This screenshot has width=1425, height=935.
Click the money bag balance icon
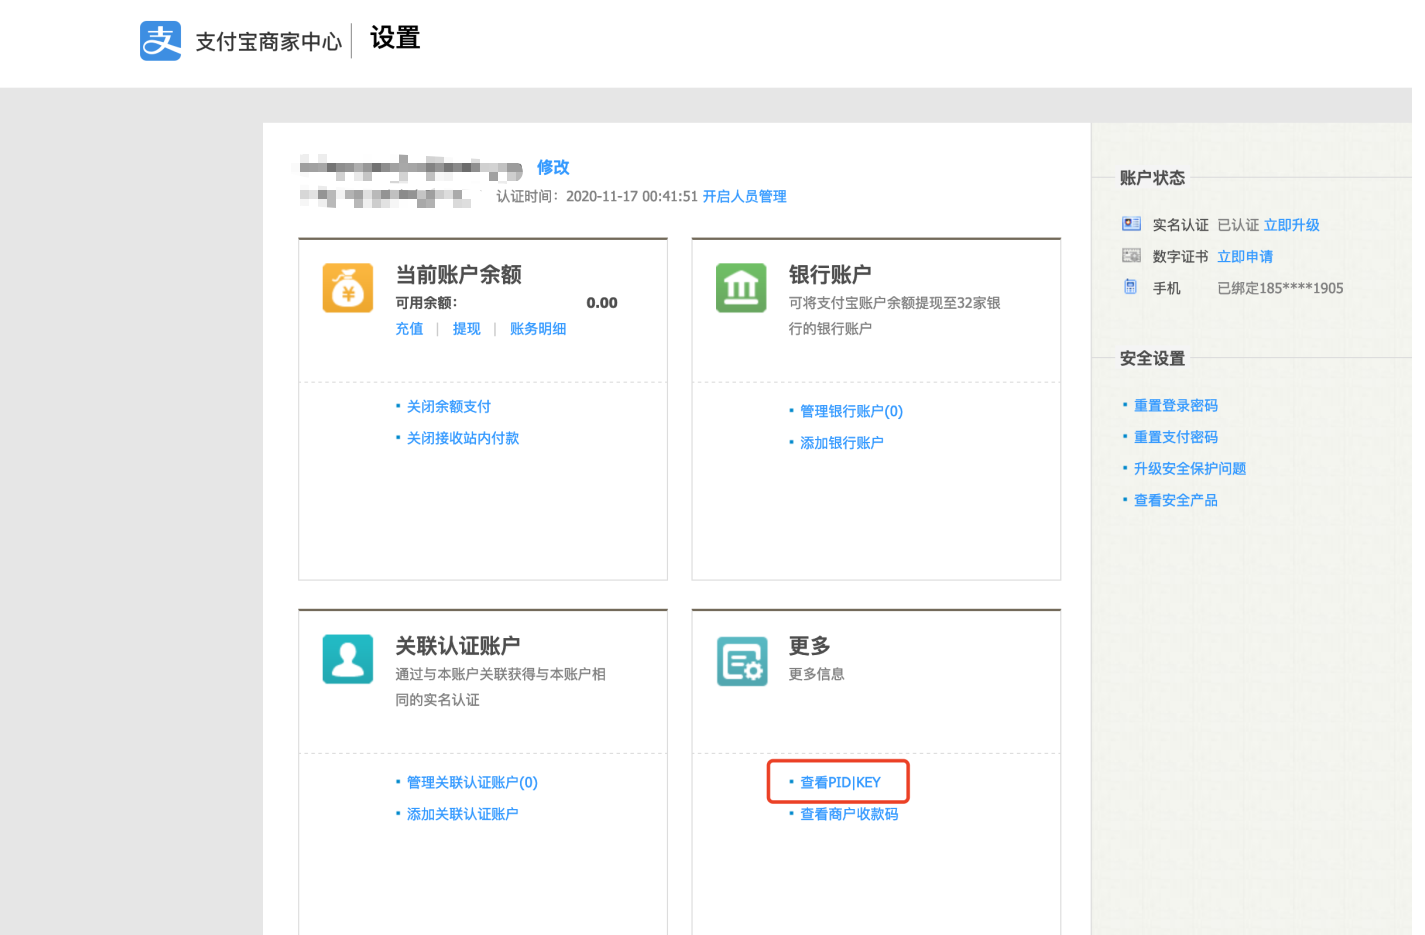tap(348, 288)
